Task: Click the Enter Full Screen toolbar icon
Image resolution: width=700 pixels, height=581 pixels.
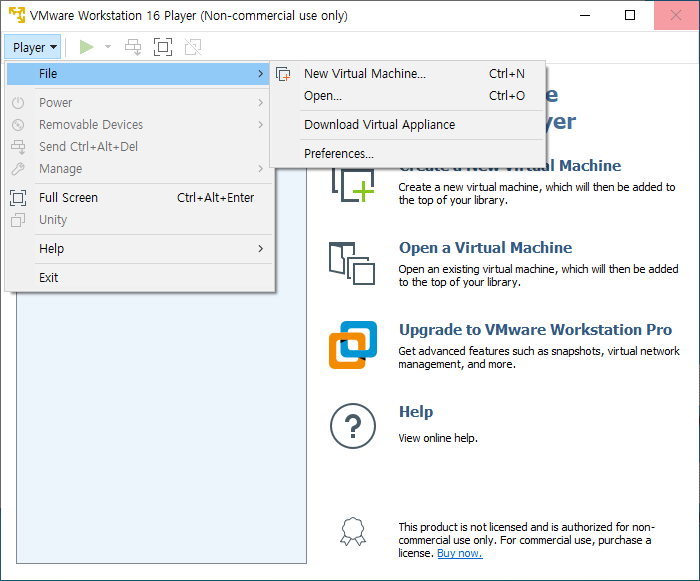Action: coord(163,47)
